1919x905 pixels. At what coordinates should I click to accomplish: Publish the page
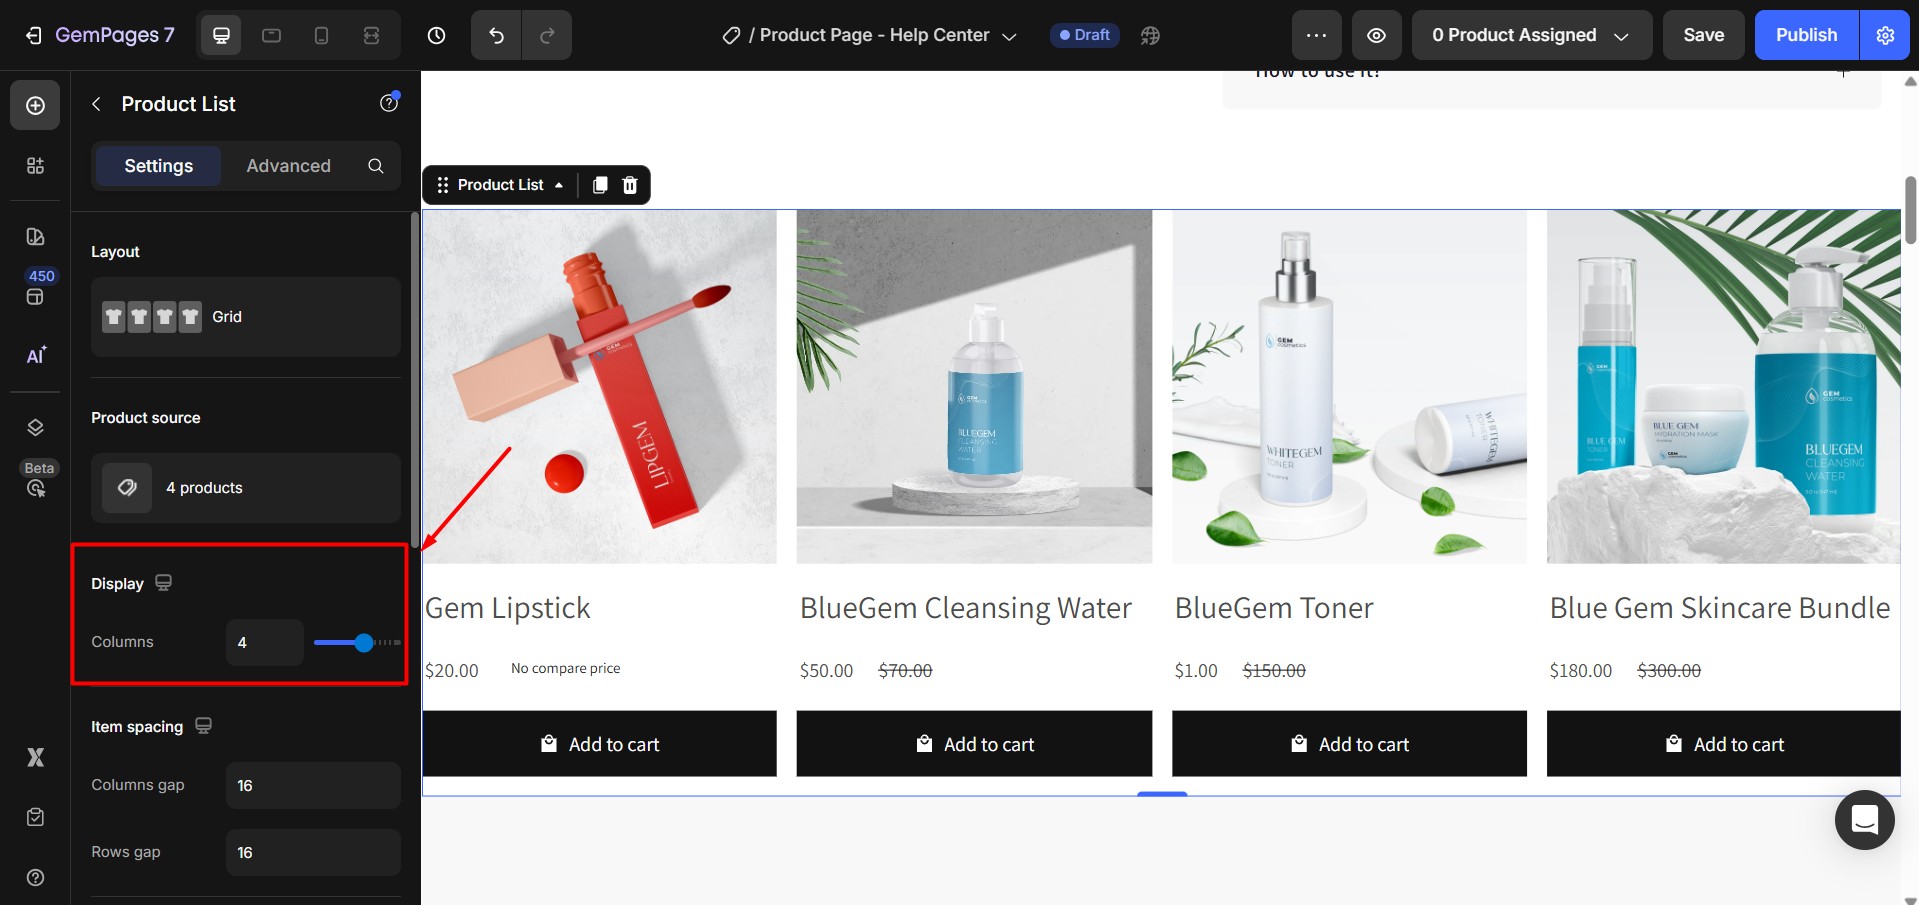[1804, 35]
